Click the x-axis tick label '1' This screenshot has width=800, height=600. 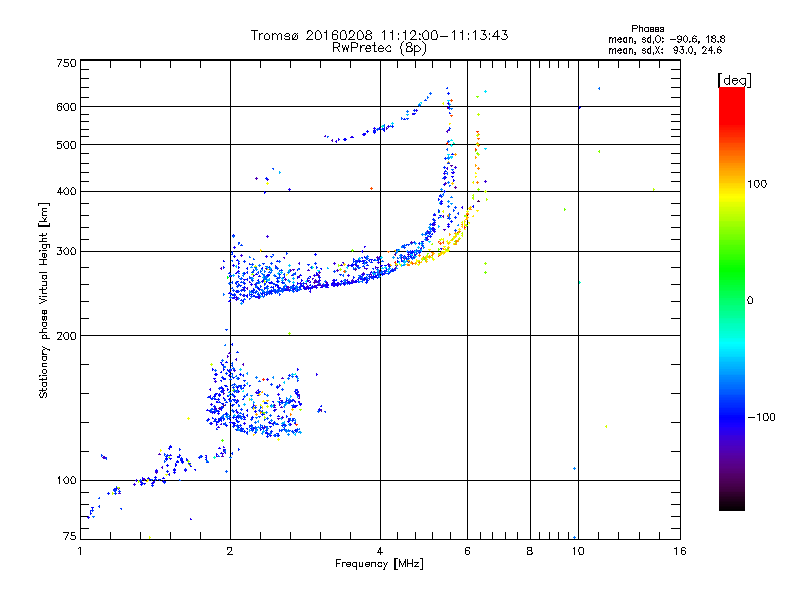tap(80, 551)
